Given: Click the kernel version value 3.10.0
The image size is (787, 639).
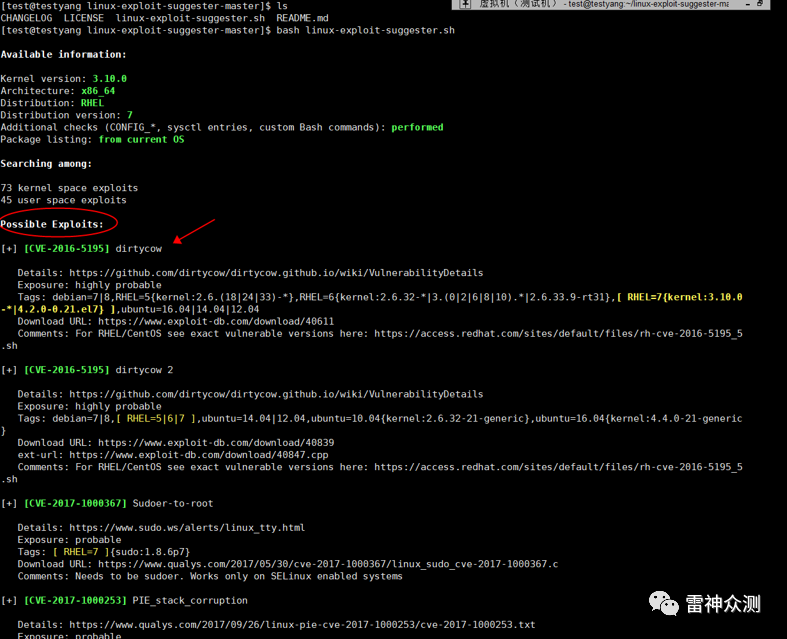Looking at the screenshot, I should [109, 79].
